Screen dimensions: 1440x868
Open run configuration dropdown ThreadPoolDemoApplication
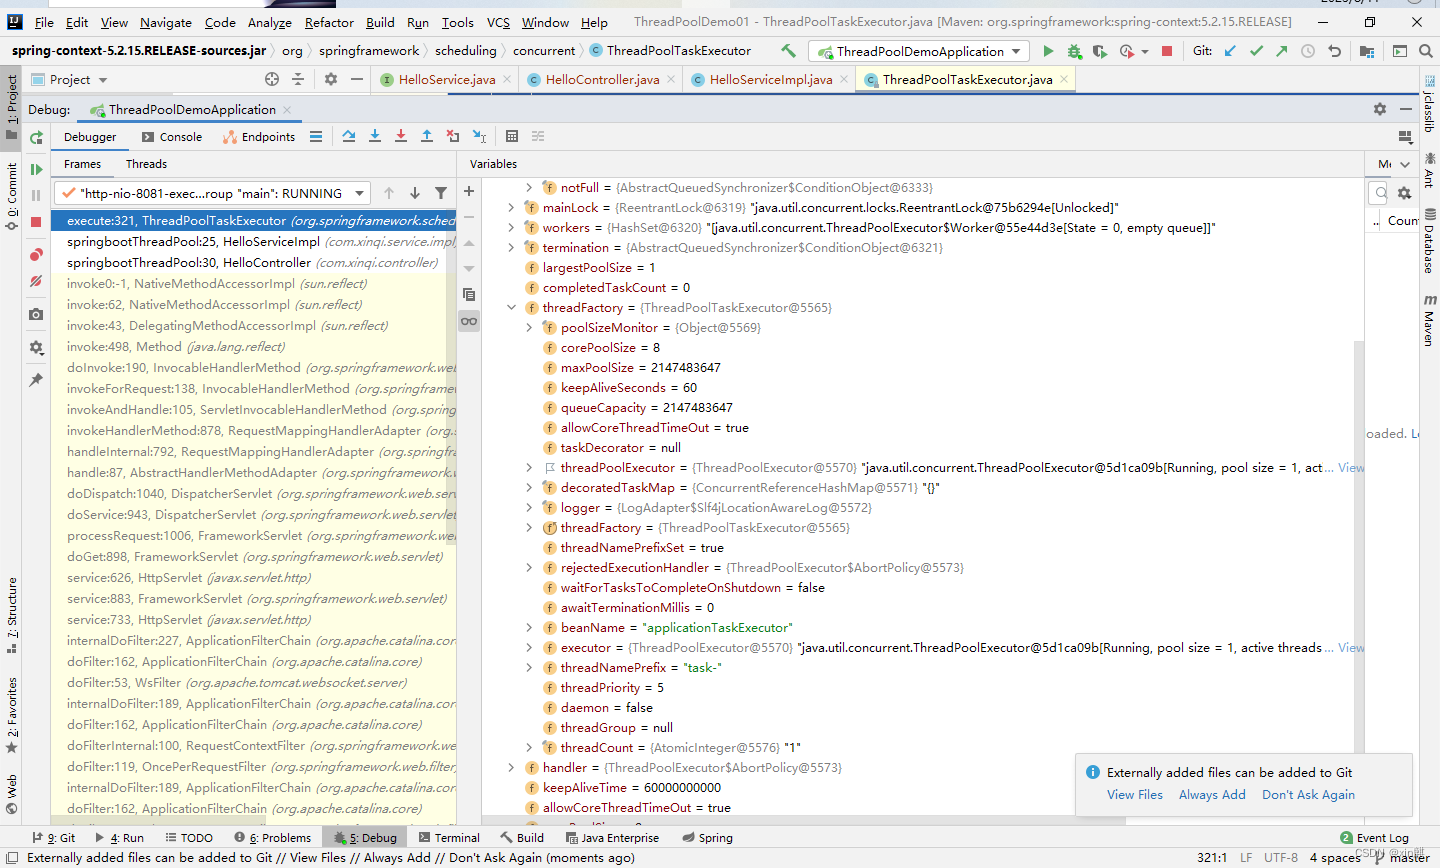919,51
